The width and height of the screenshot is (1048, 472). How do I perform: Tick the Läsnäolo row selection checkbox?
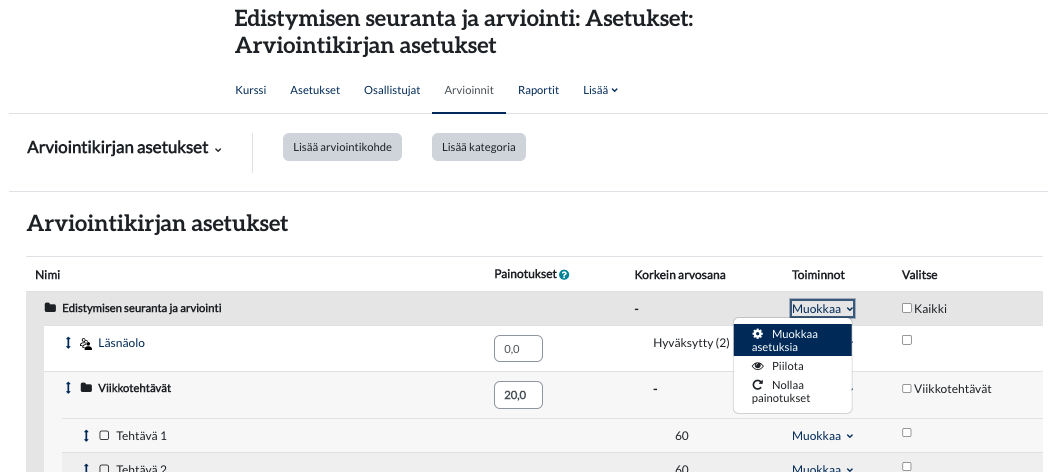coord(907,340)
